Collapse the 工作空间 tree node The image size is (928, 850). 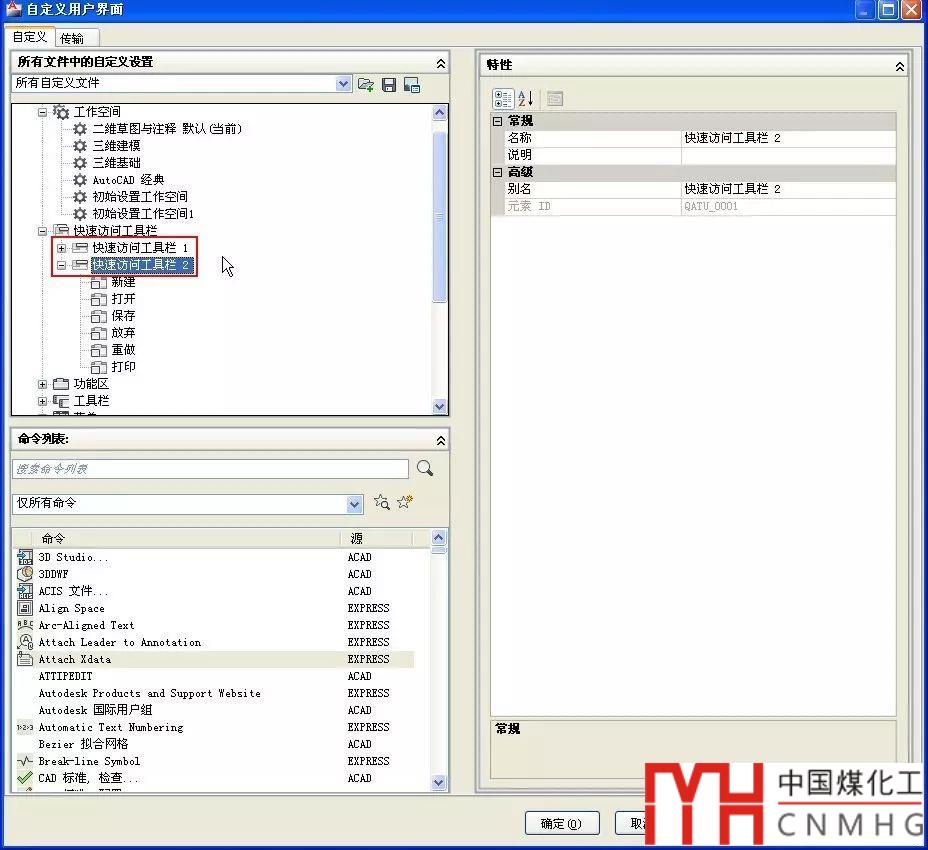point(43,112)
